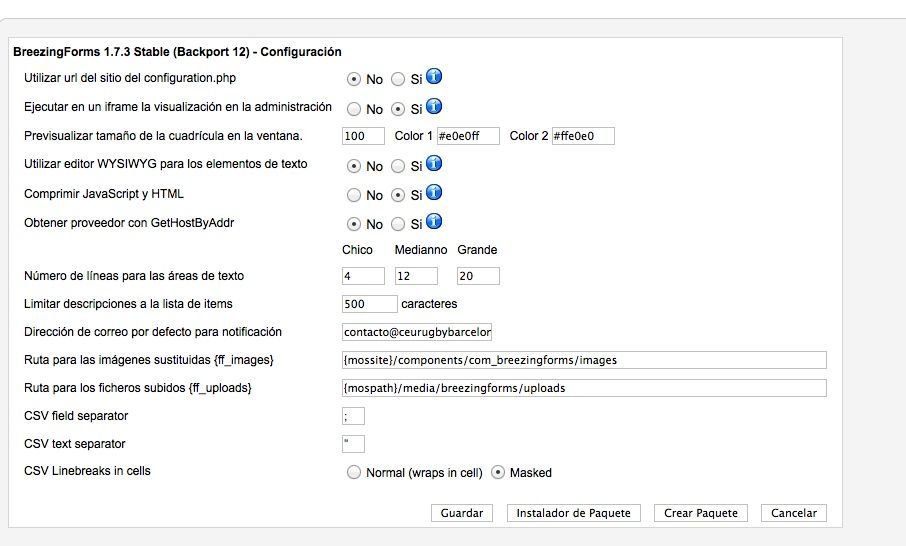The width and height of the screenshot is (906, 546).
Task: Select Si for iframe preview in administration
Action: pyautogui.click(x=398, y=109)
